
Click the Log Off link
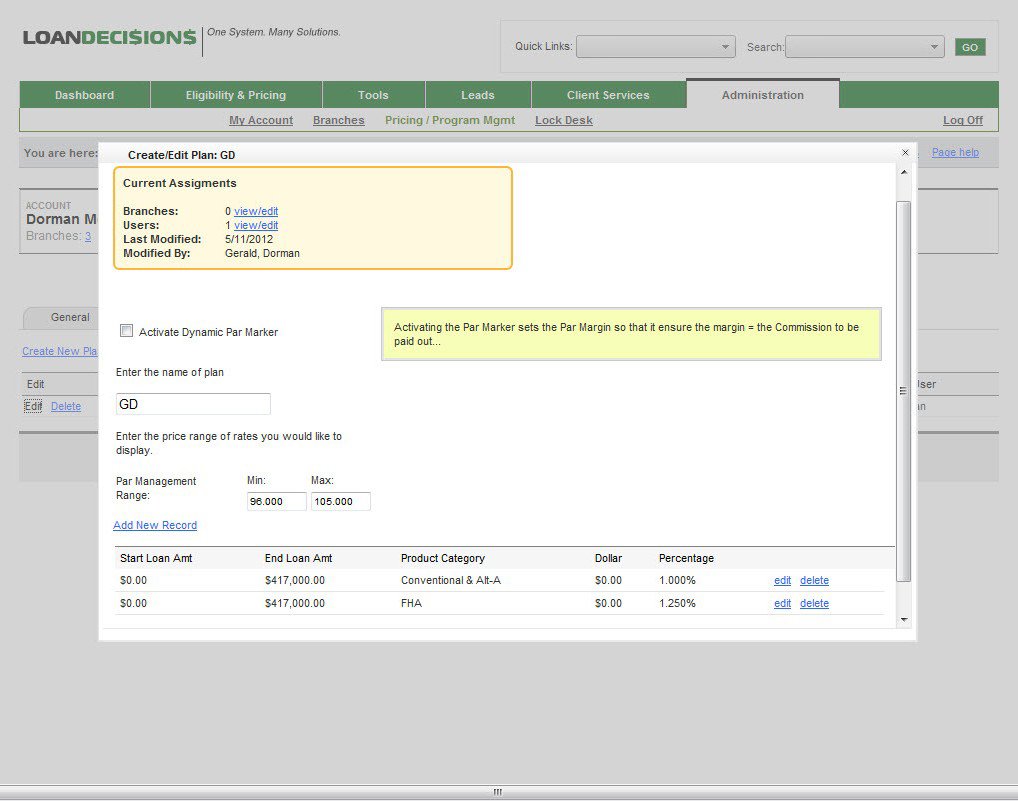pyautogui.click(x=963, y=120)
